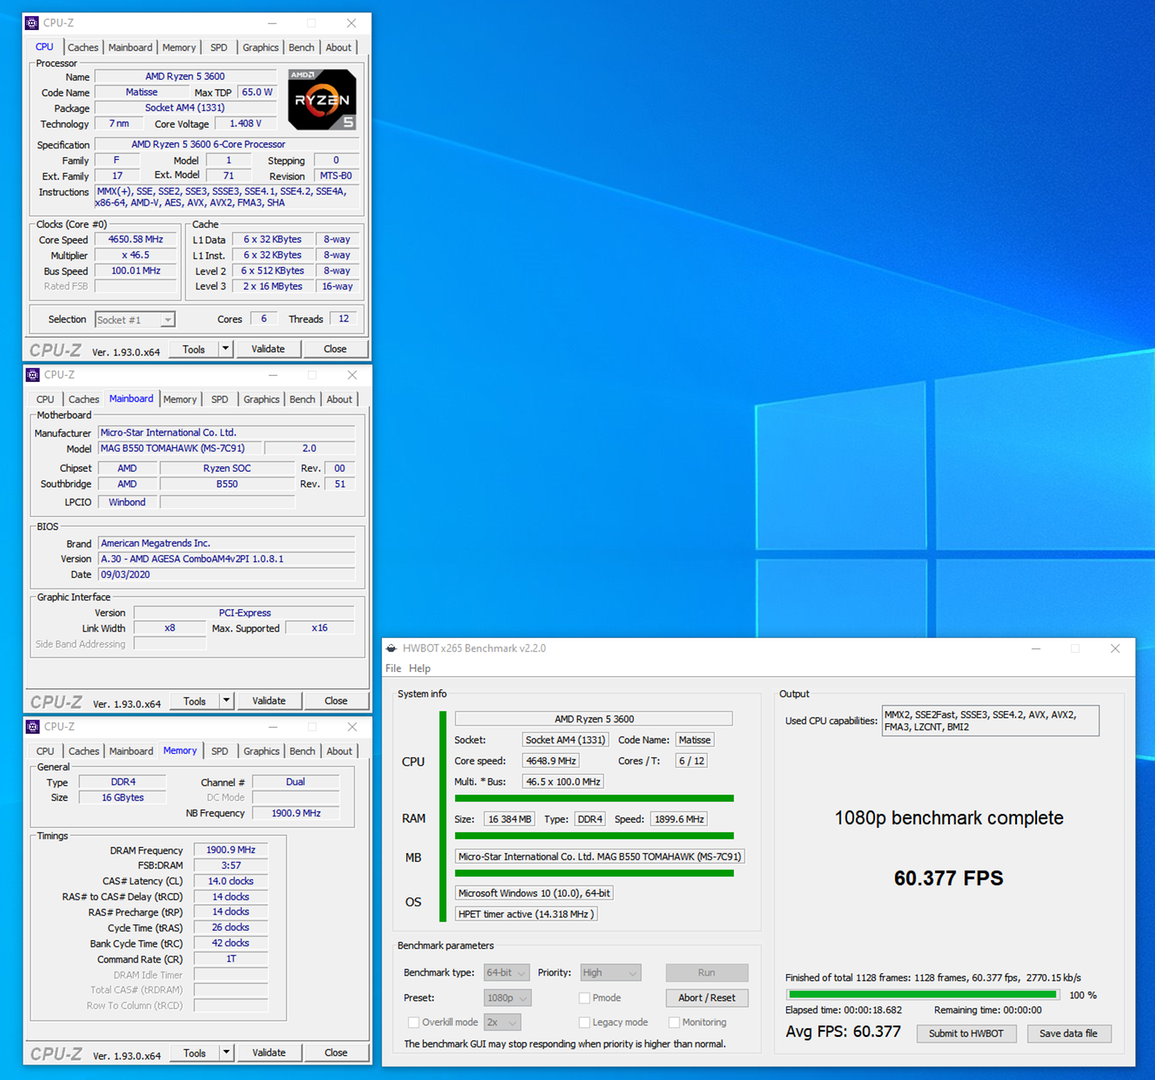Click Close button in top CPU-Z window
Viewport: 1155px width, 1080px height.
(335, 348)
